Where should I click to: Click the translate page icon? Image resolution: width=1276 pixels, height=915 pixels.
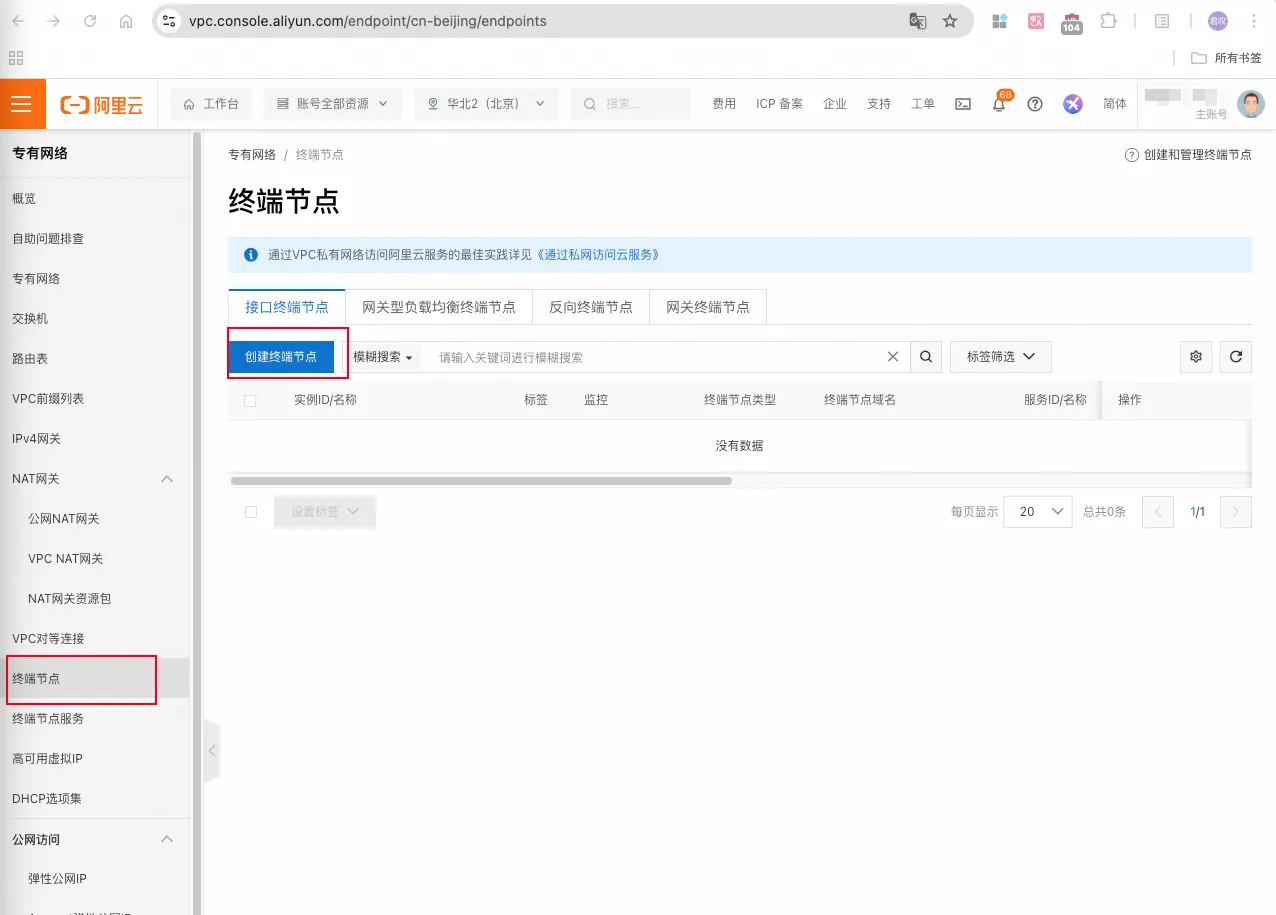917,21
